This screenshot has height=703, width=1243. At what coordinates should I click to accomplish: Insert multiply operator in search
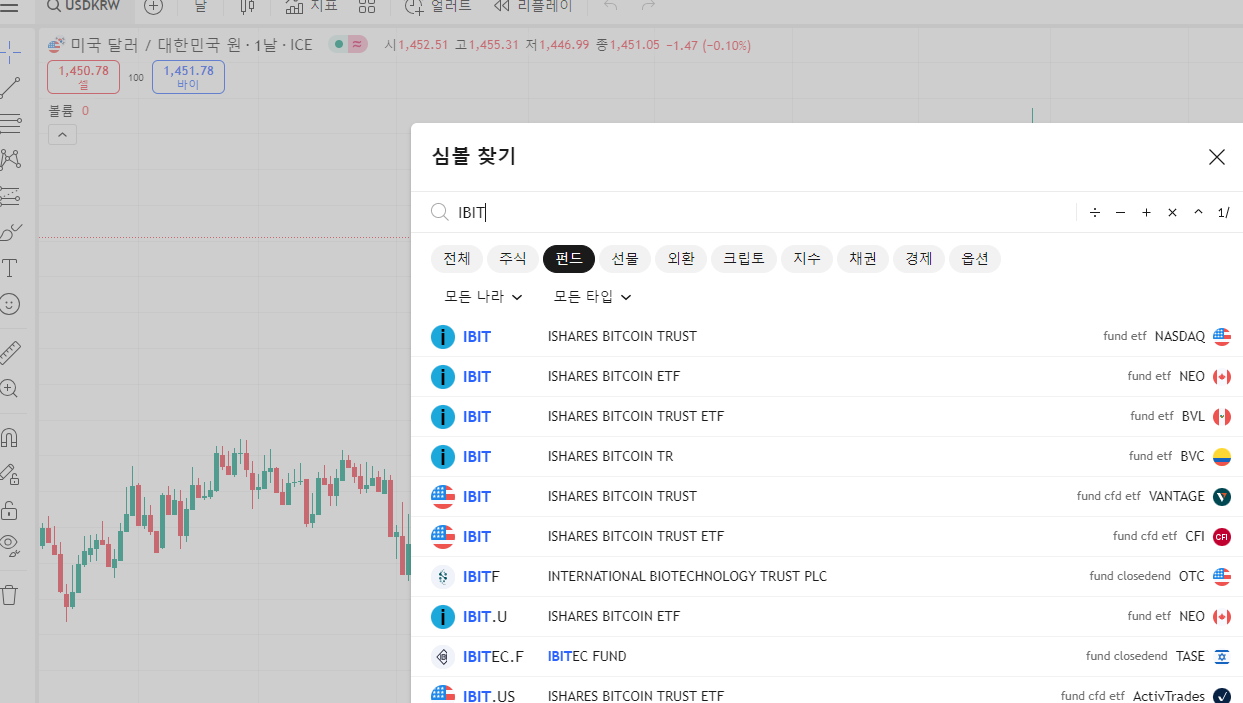pyautogui.click(x=1173, y=212)
